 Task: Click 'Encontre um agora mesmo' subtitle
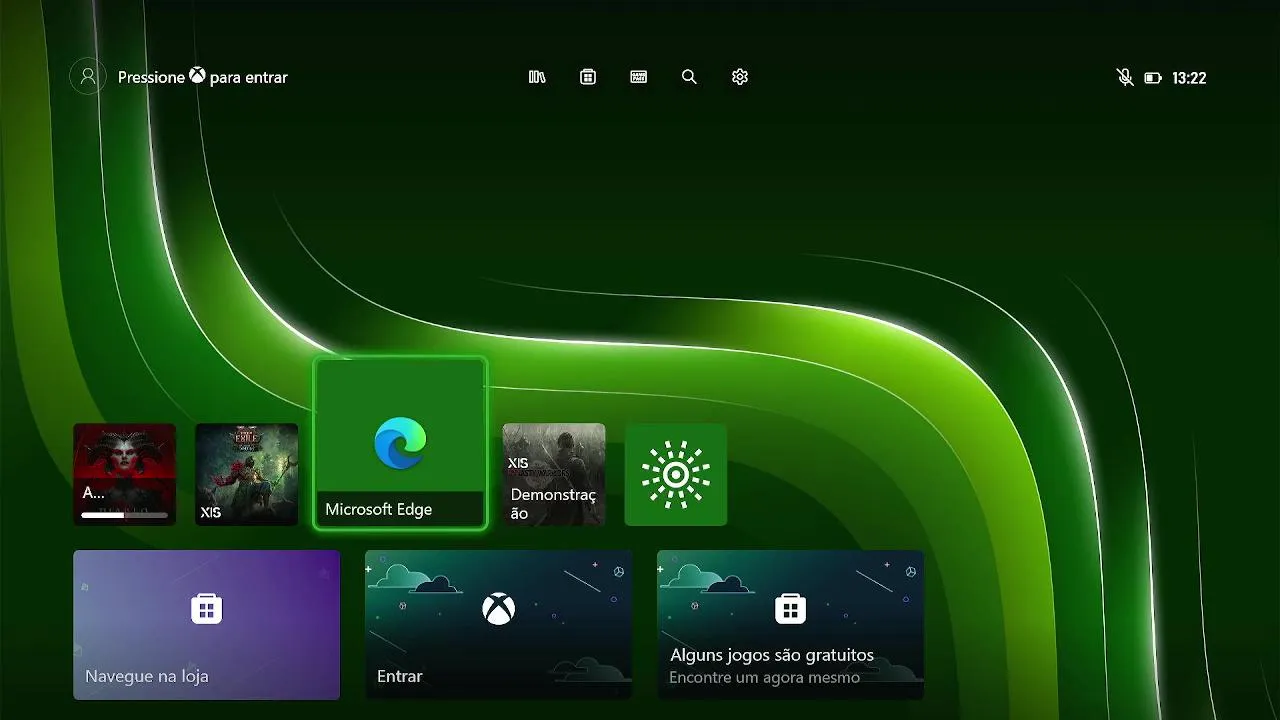coord(764,678)
